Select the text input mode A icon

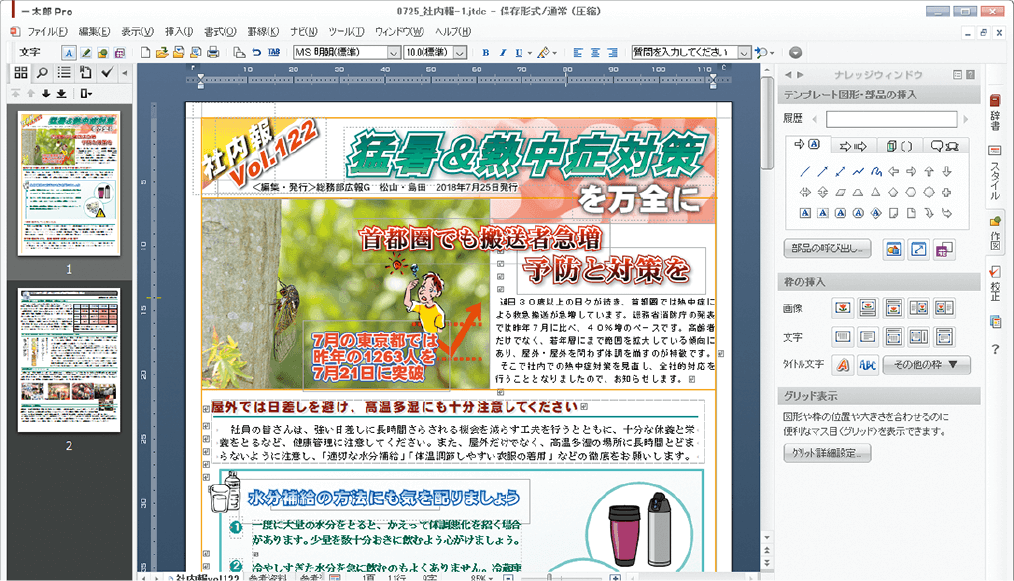(x=69, y=52)
